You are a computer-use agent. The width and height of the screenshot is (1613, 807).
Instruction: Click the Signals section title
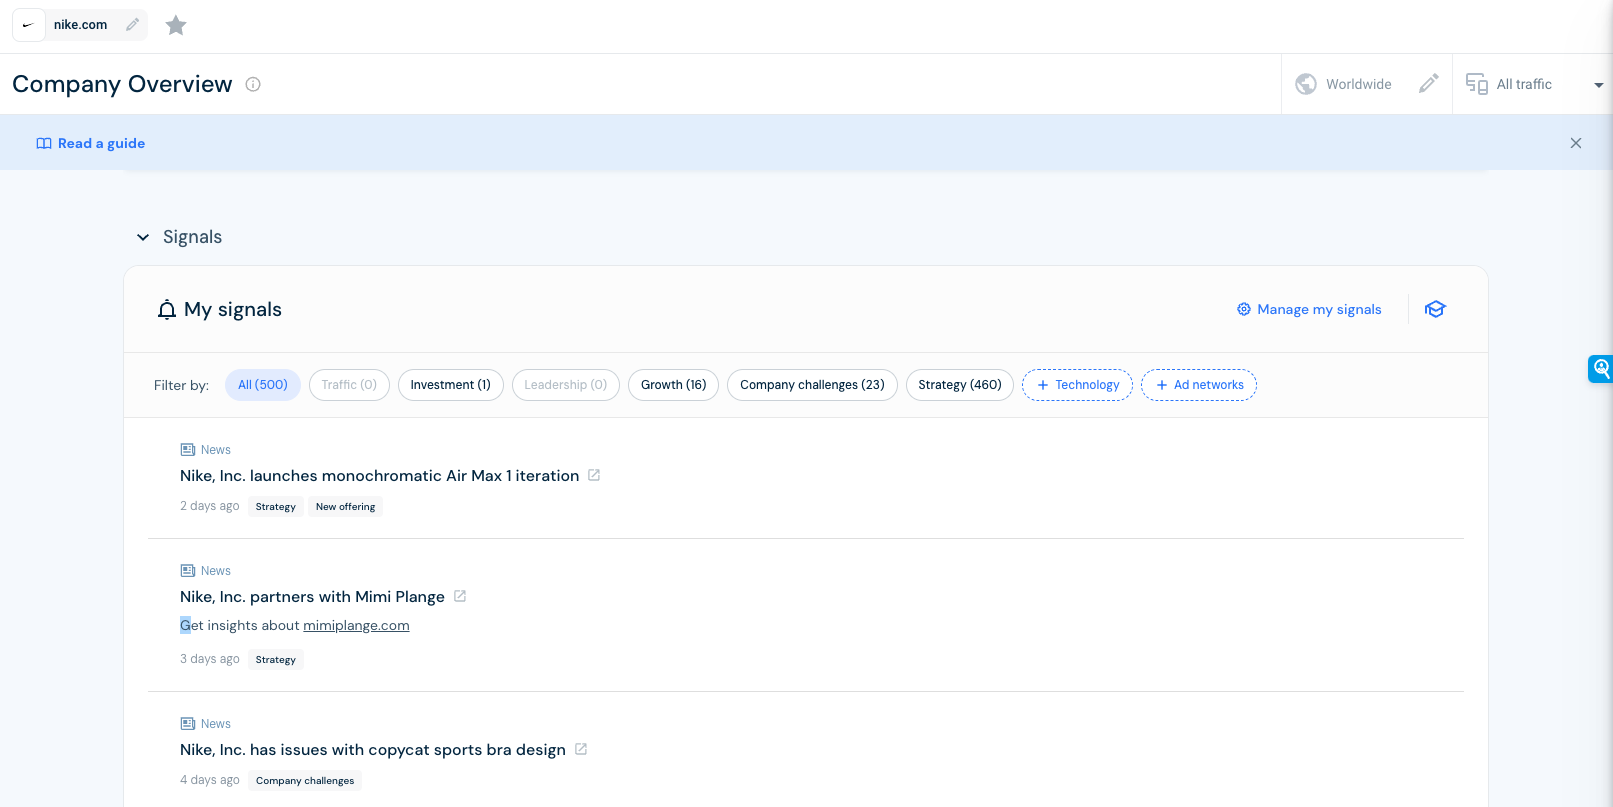[192, 237]
